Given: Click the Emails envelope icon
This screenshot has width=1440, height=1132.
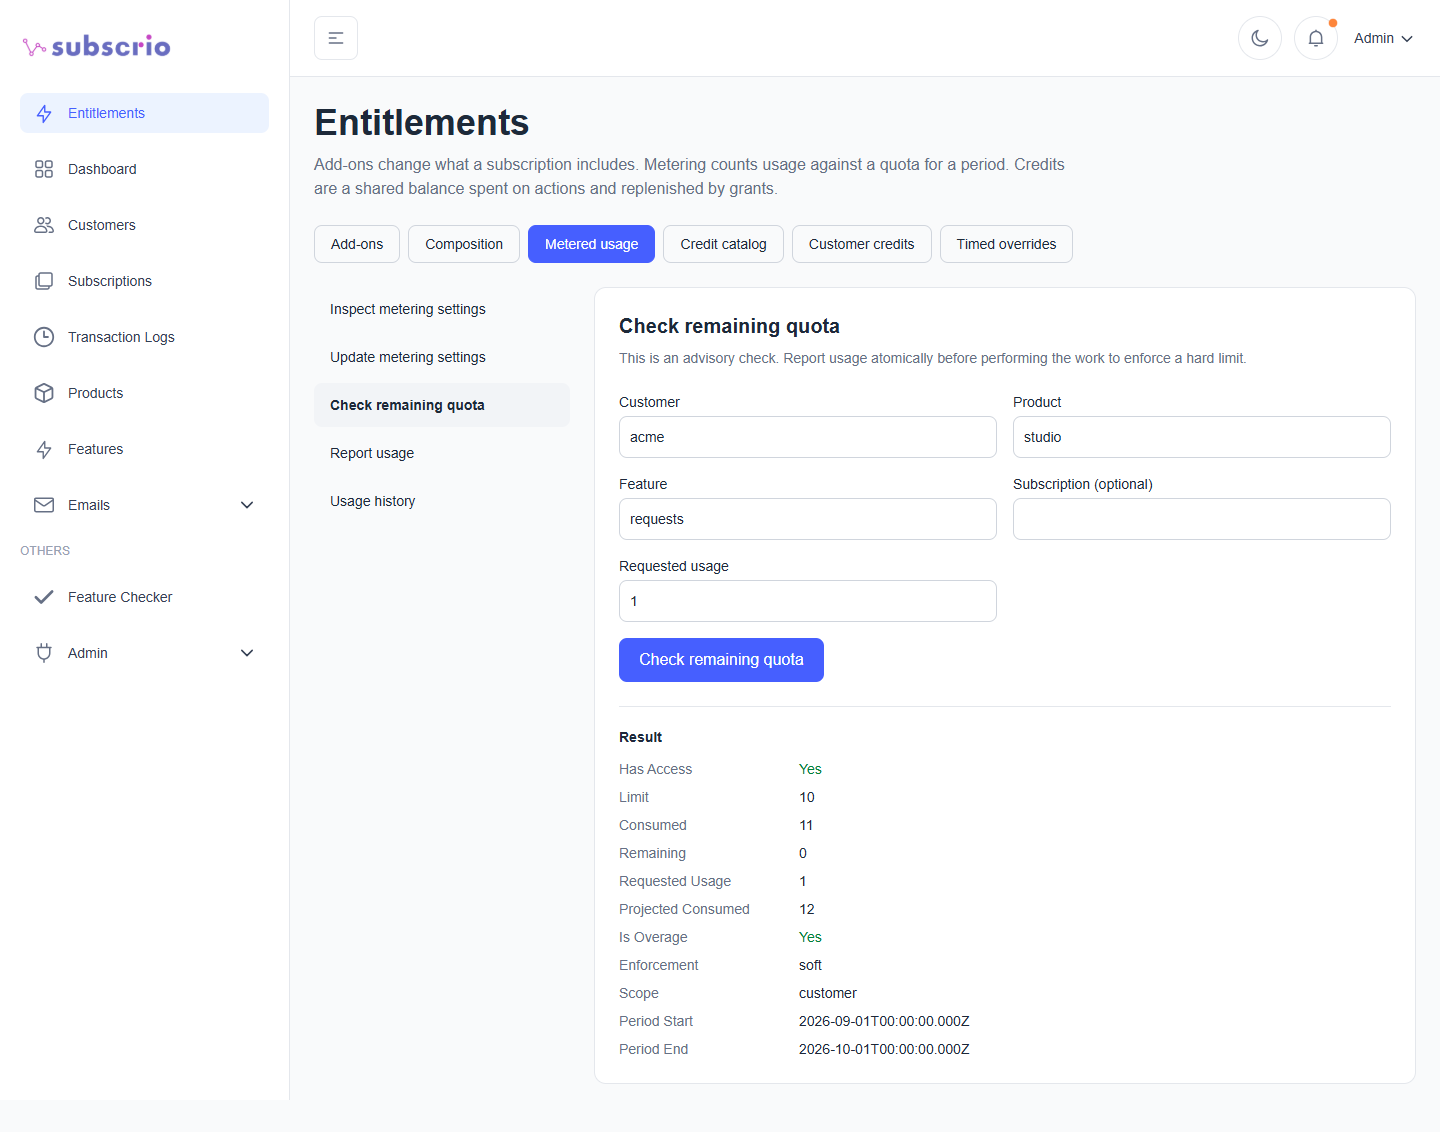Looking at the screenshot, I should pos(44,505).
